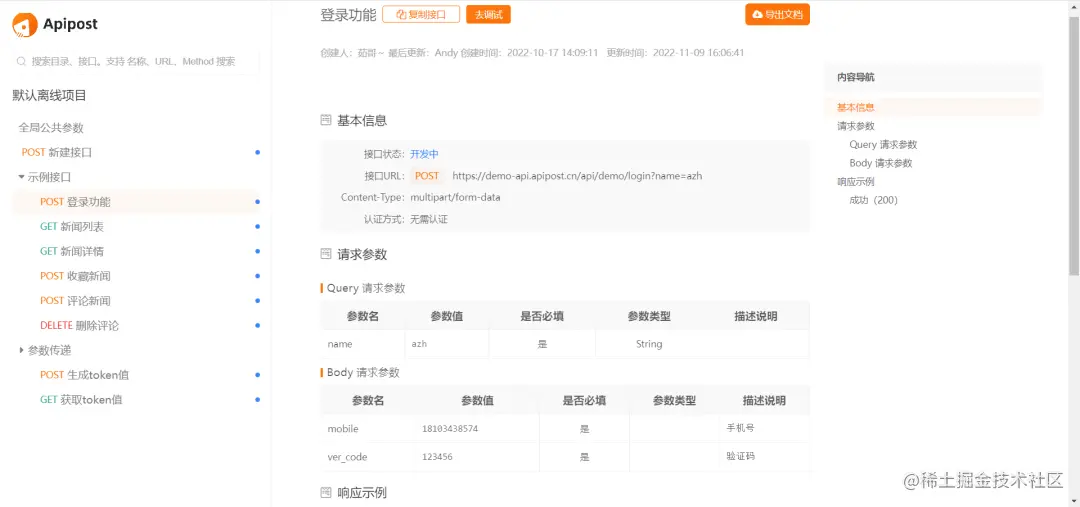Viewport: 1080px width, 507px height.
Task: Click the demo-api.apipost.cn login URL text
Action: (577, 176)
